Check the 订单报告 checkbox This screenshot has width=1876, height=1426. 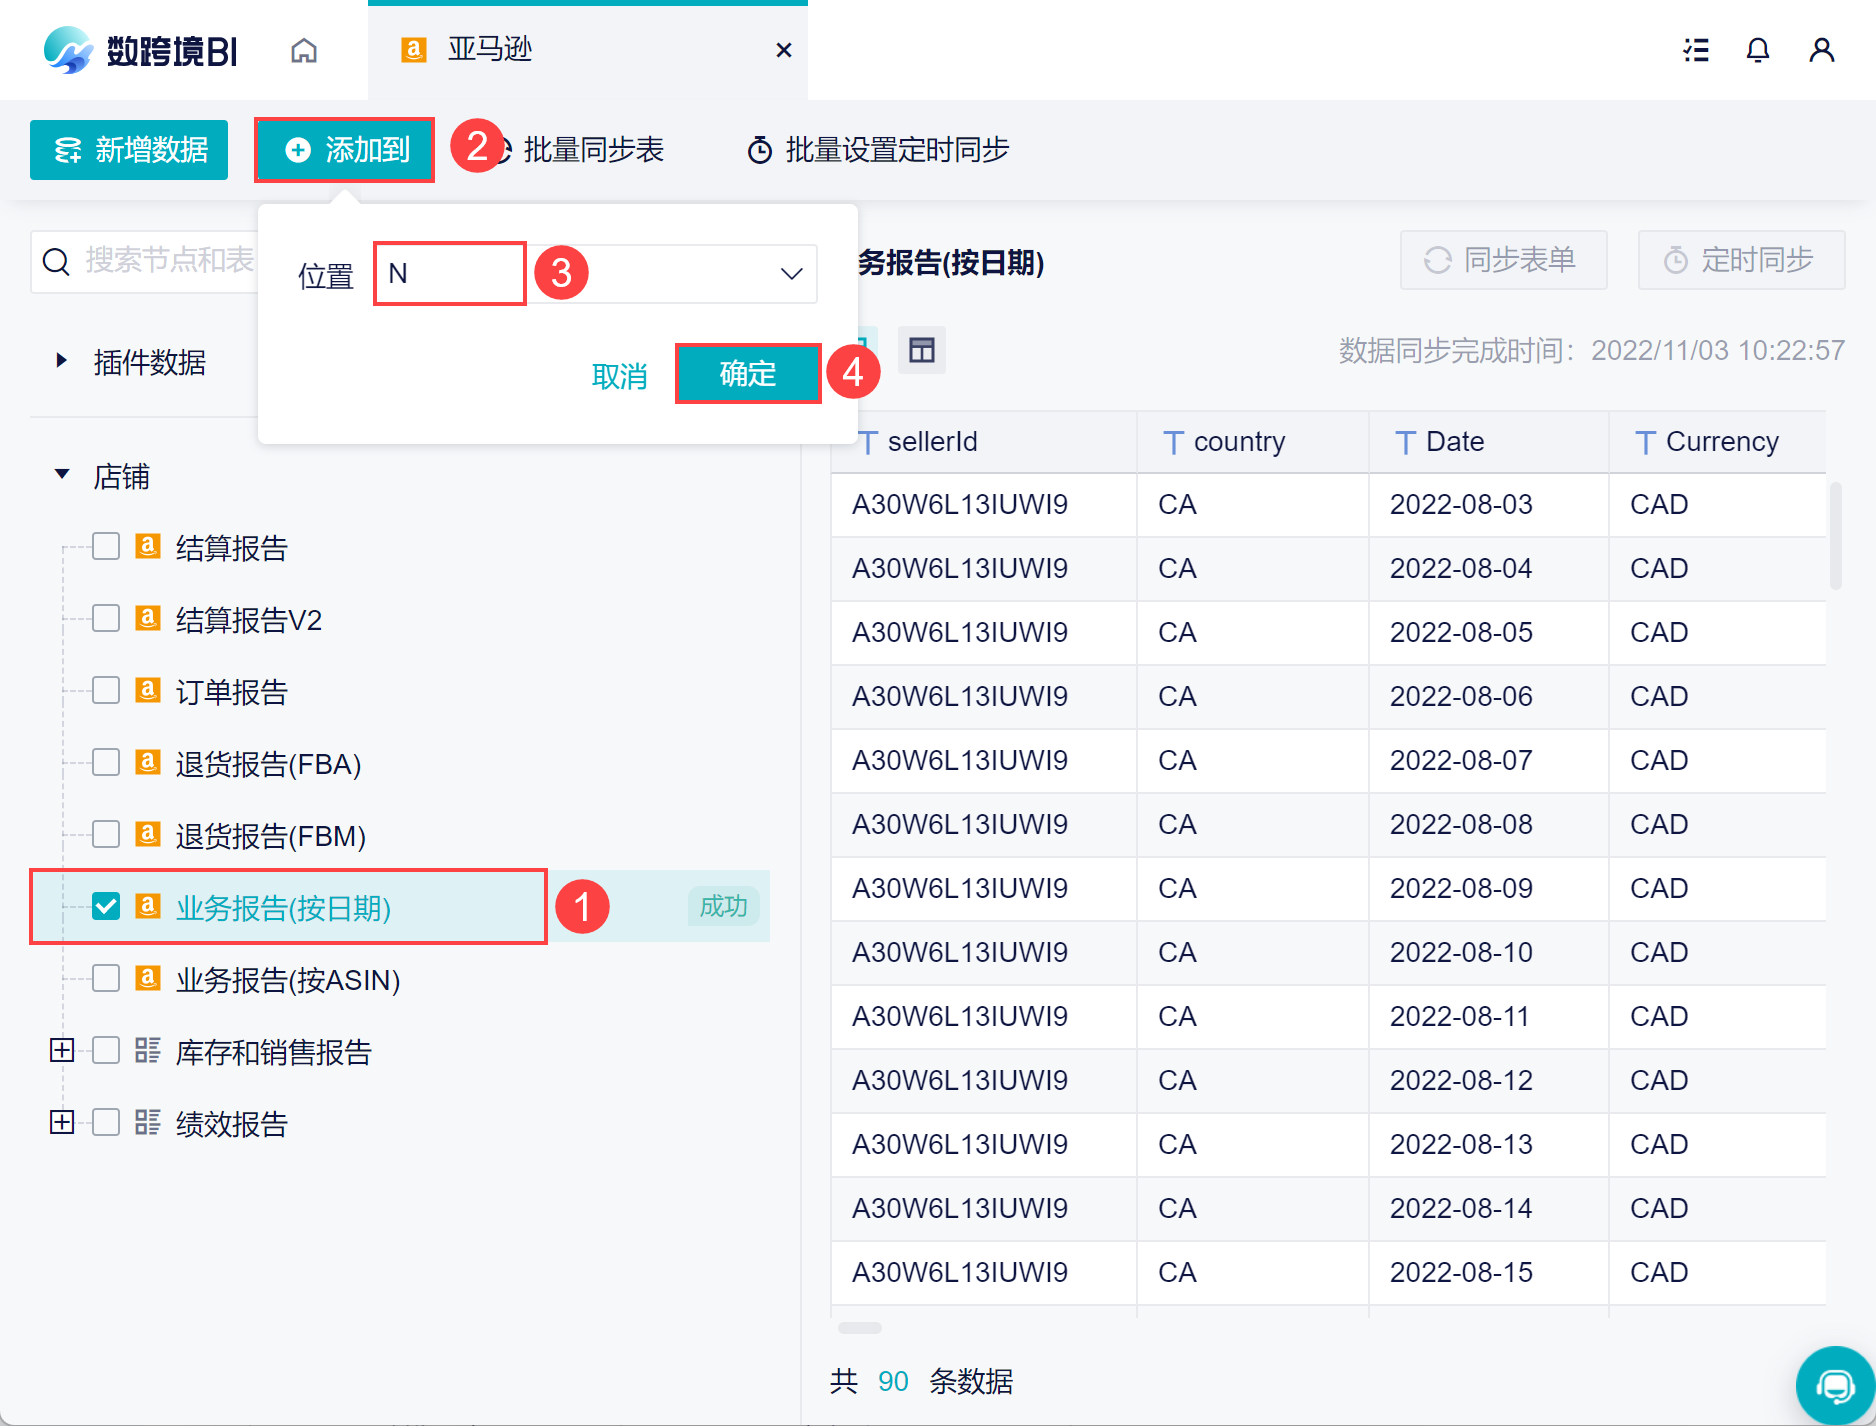(106, 690)
